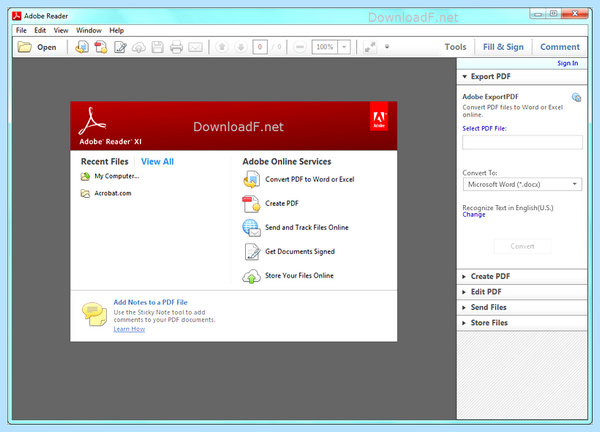The height and width of the screenshot is (432, 600).
Task: Switch to the Comment pane tab
Action: [560, 47]
